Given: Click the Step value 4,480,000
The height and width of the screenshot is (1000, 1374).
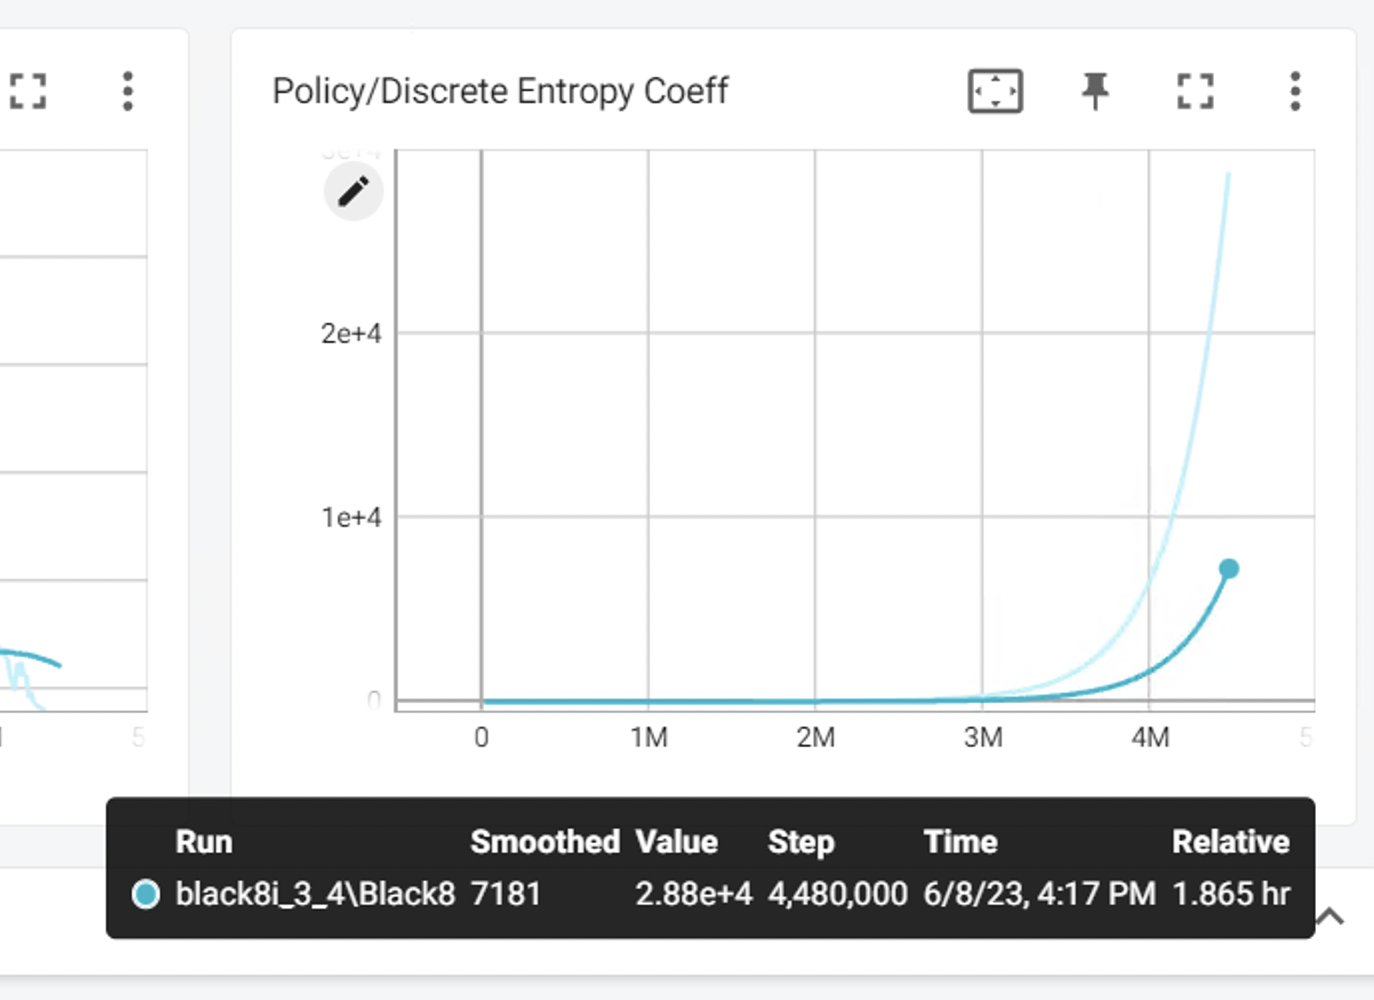Looking at the screenshot, I should pyautogui.click(x=837, y=893).
